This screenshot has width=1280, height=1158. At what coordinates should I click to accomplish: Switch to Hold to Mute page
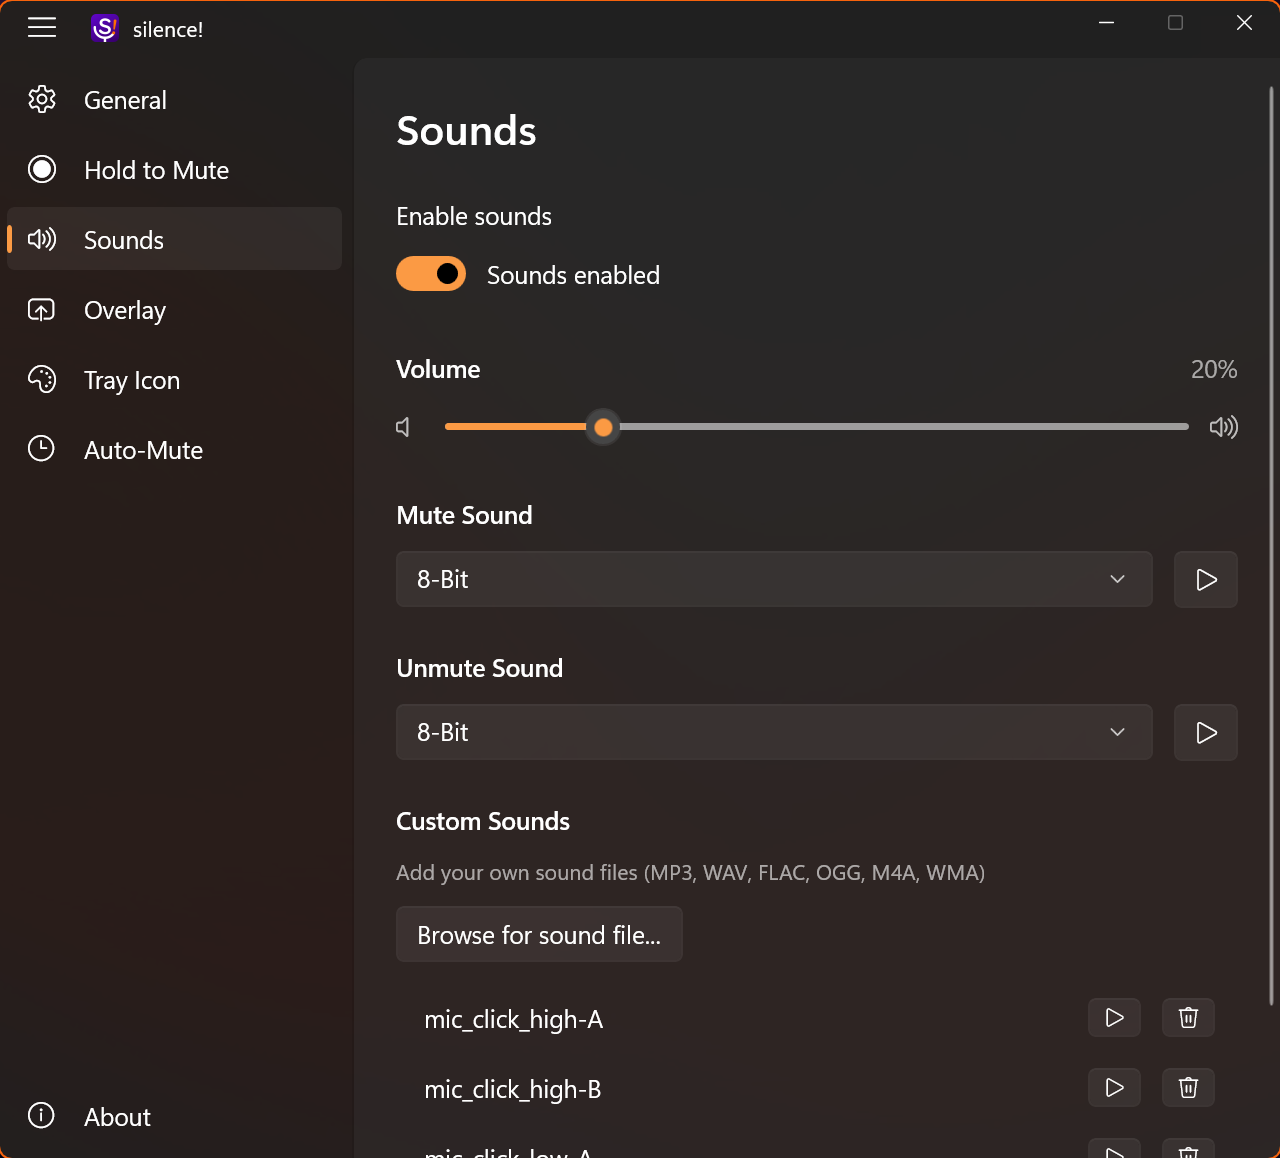pos(156,170)
